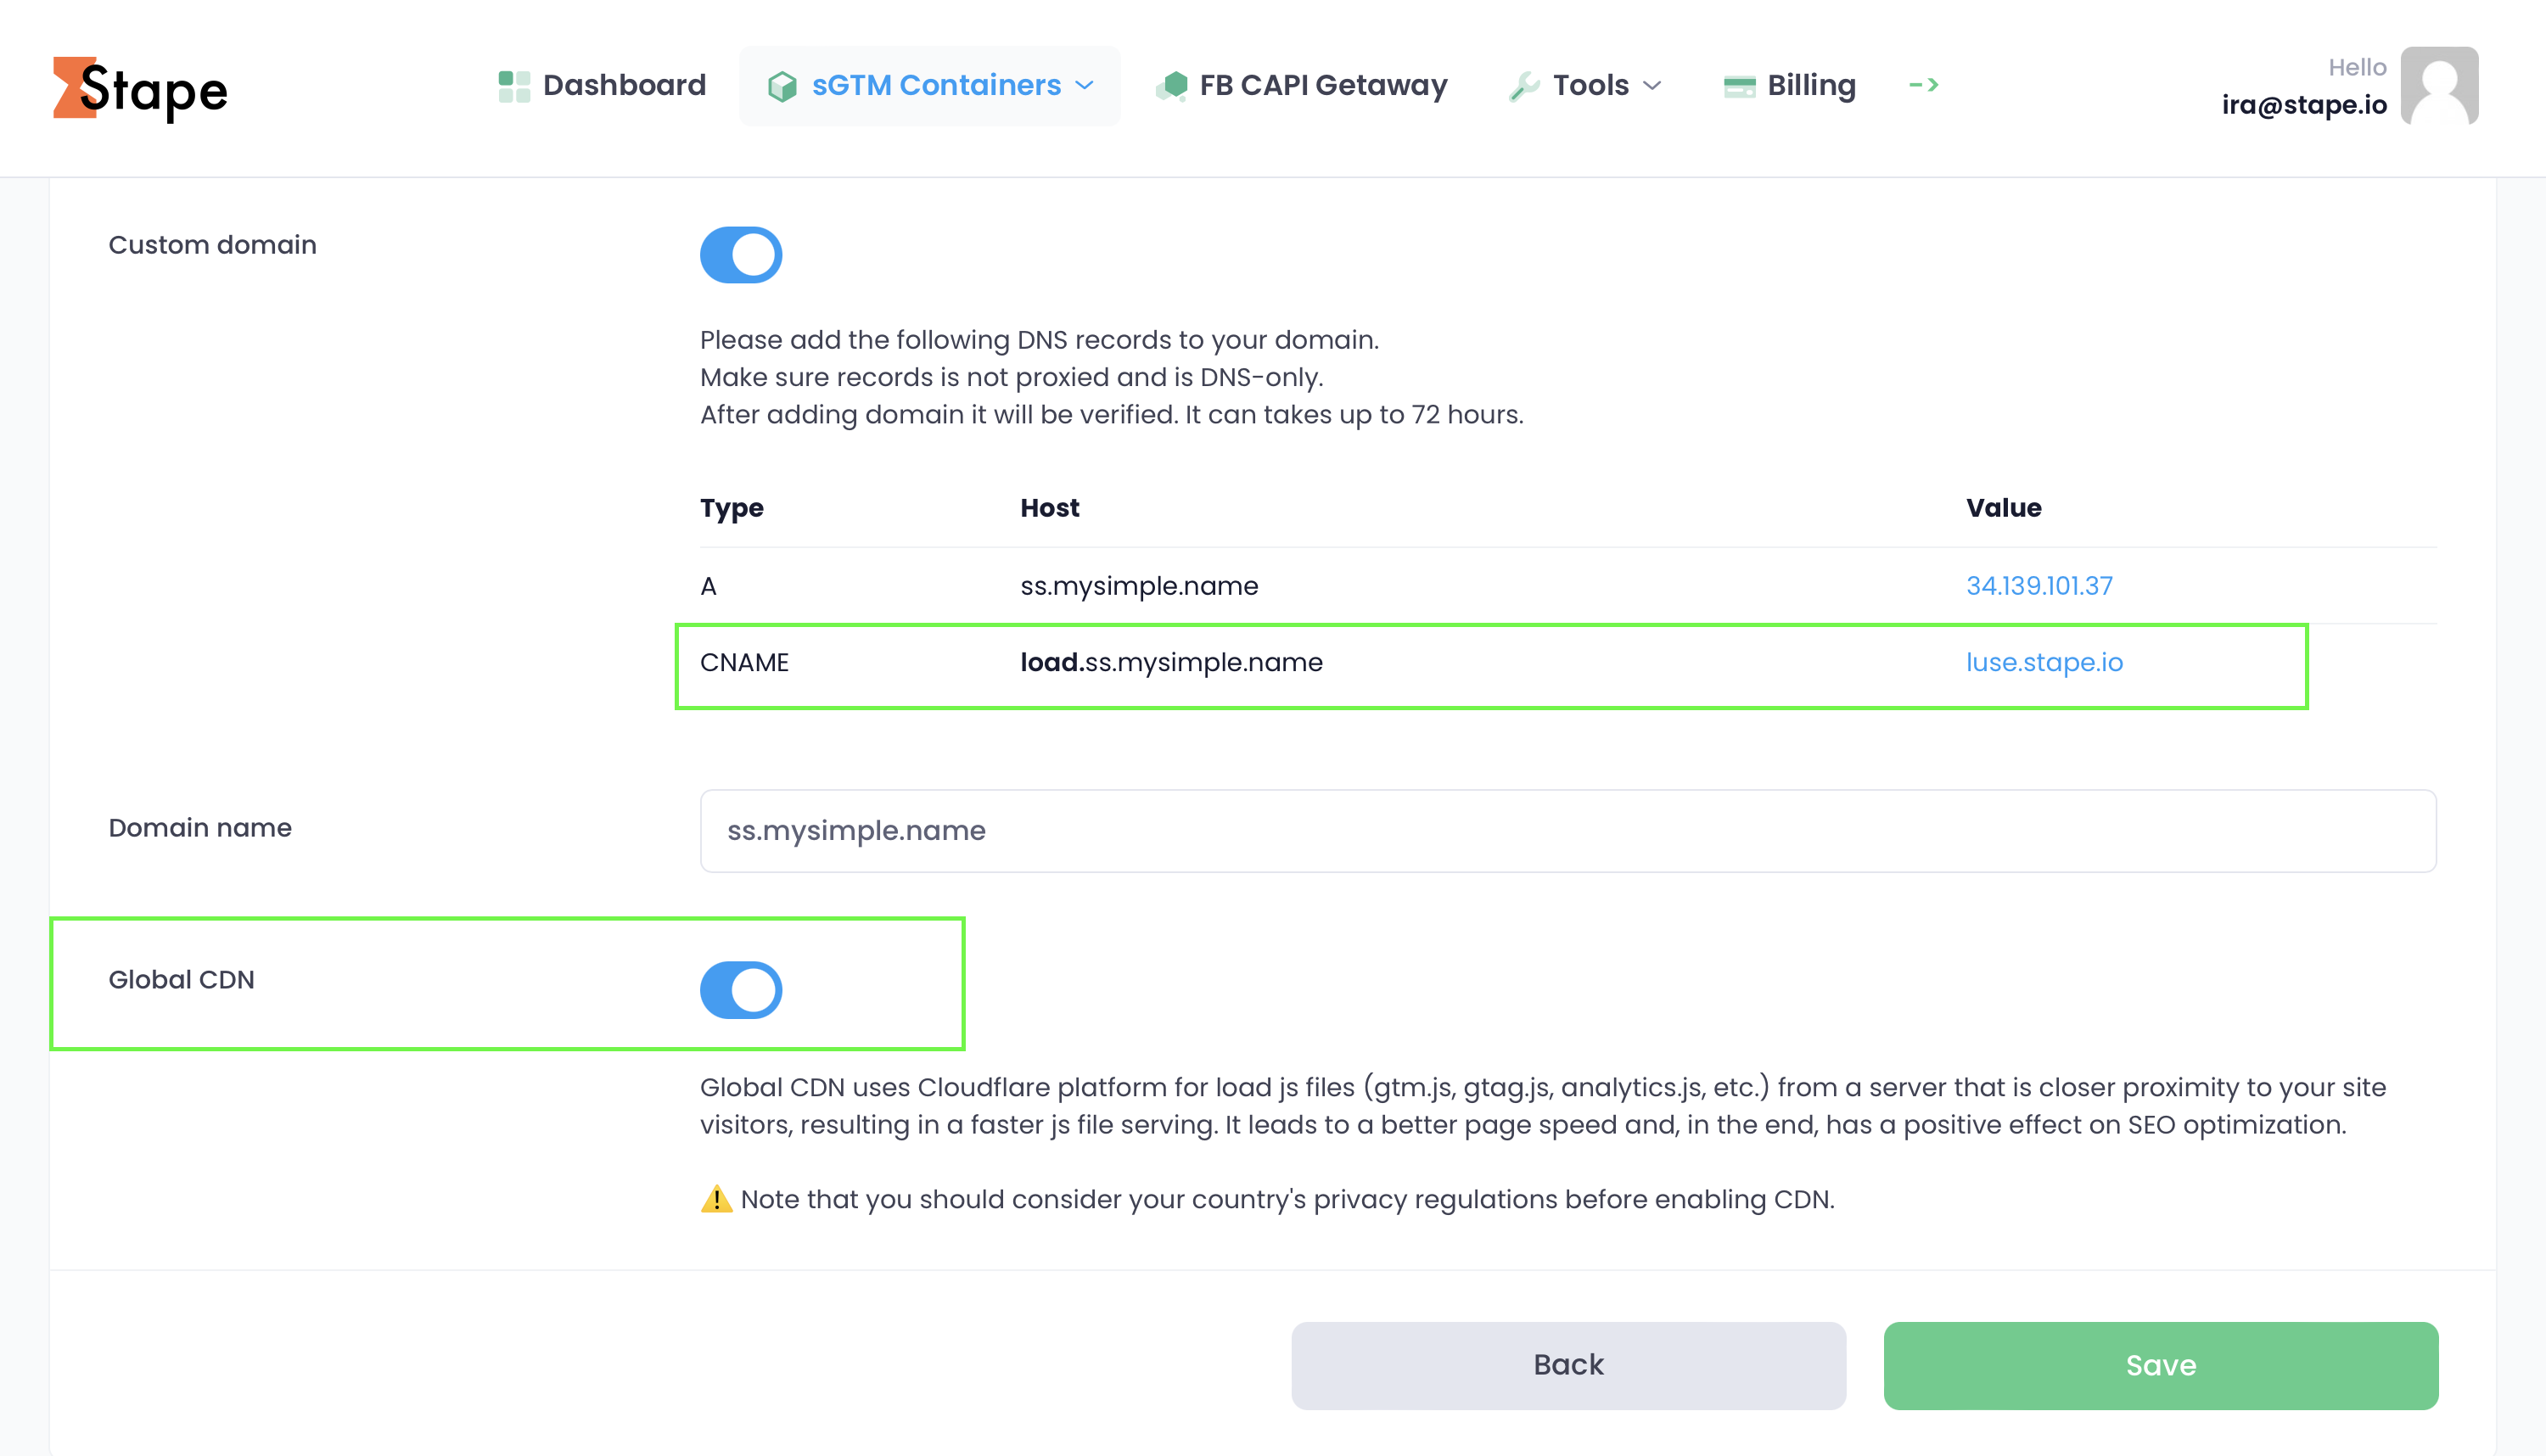Open the sGTM Containers dropdown chevron
This screenshot has width=2546, height=1456.
pyautogui.click(x=1085, y=86)
